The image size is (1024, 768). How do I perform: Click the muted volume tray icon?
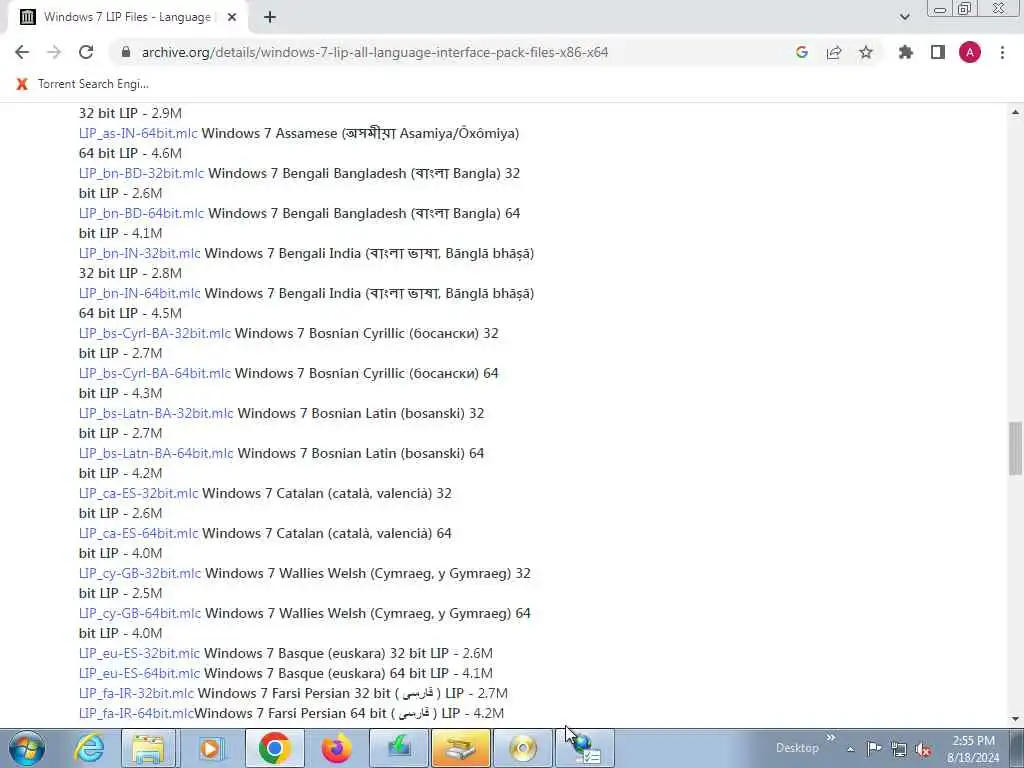[923, 749]
